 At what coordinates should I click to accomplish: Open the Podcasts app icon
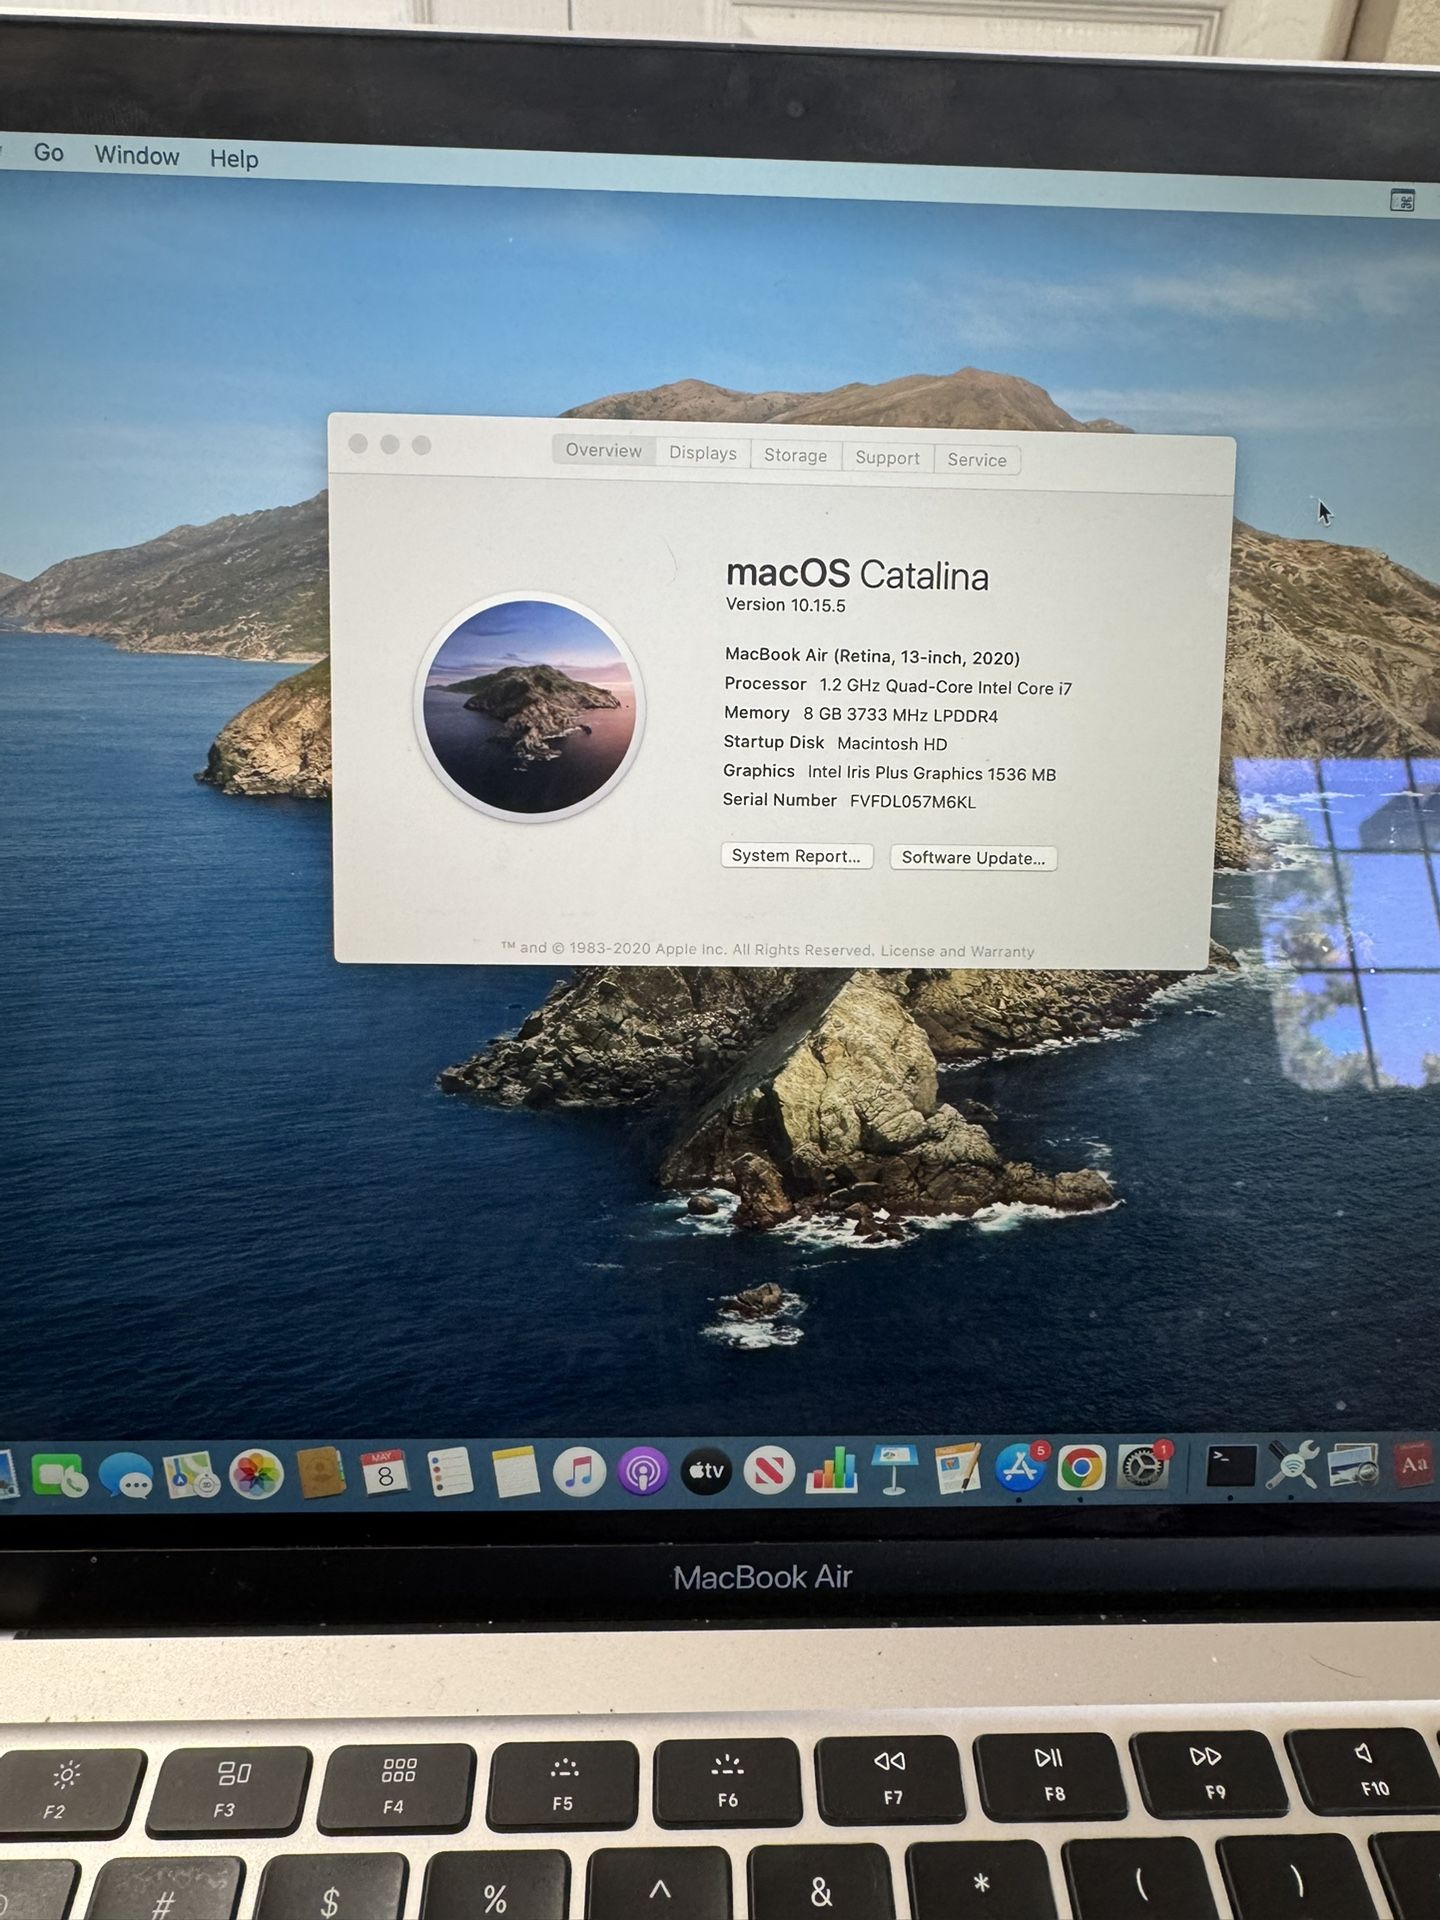(642, 1472)
